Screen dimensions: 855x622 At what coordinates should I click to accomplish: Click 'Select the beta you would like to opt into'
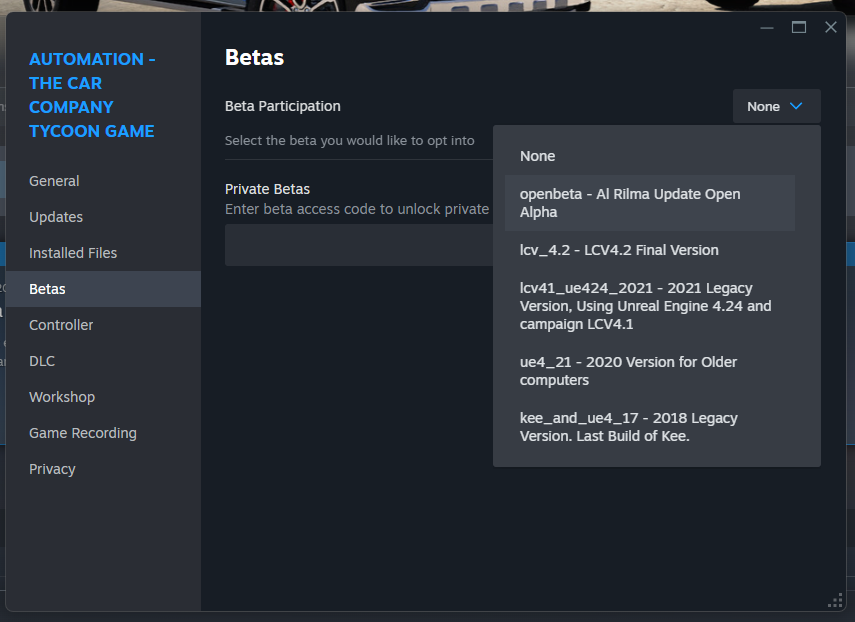point(350,141)
